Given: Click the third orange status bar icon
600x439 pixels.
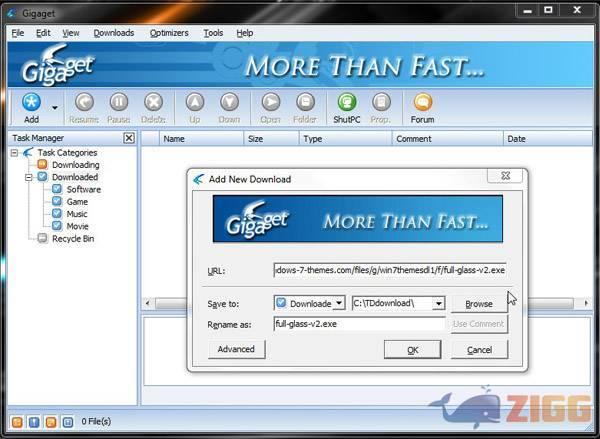Looking at the screenshot, I should 51,422.
